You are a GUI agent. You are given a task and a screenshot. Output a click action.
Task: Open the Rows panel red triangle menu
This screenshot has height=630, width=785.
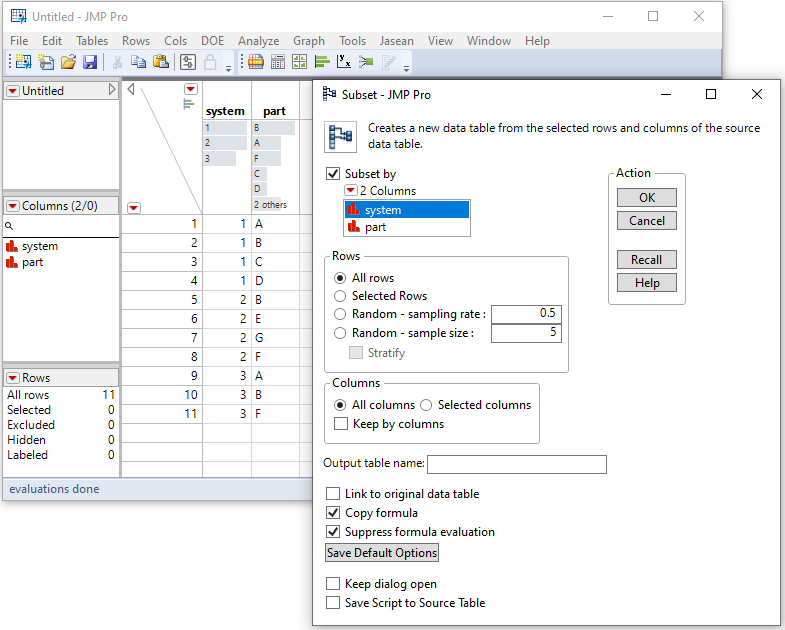click(12, 378)
